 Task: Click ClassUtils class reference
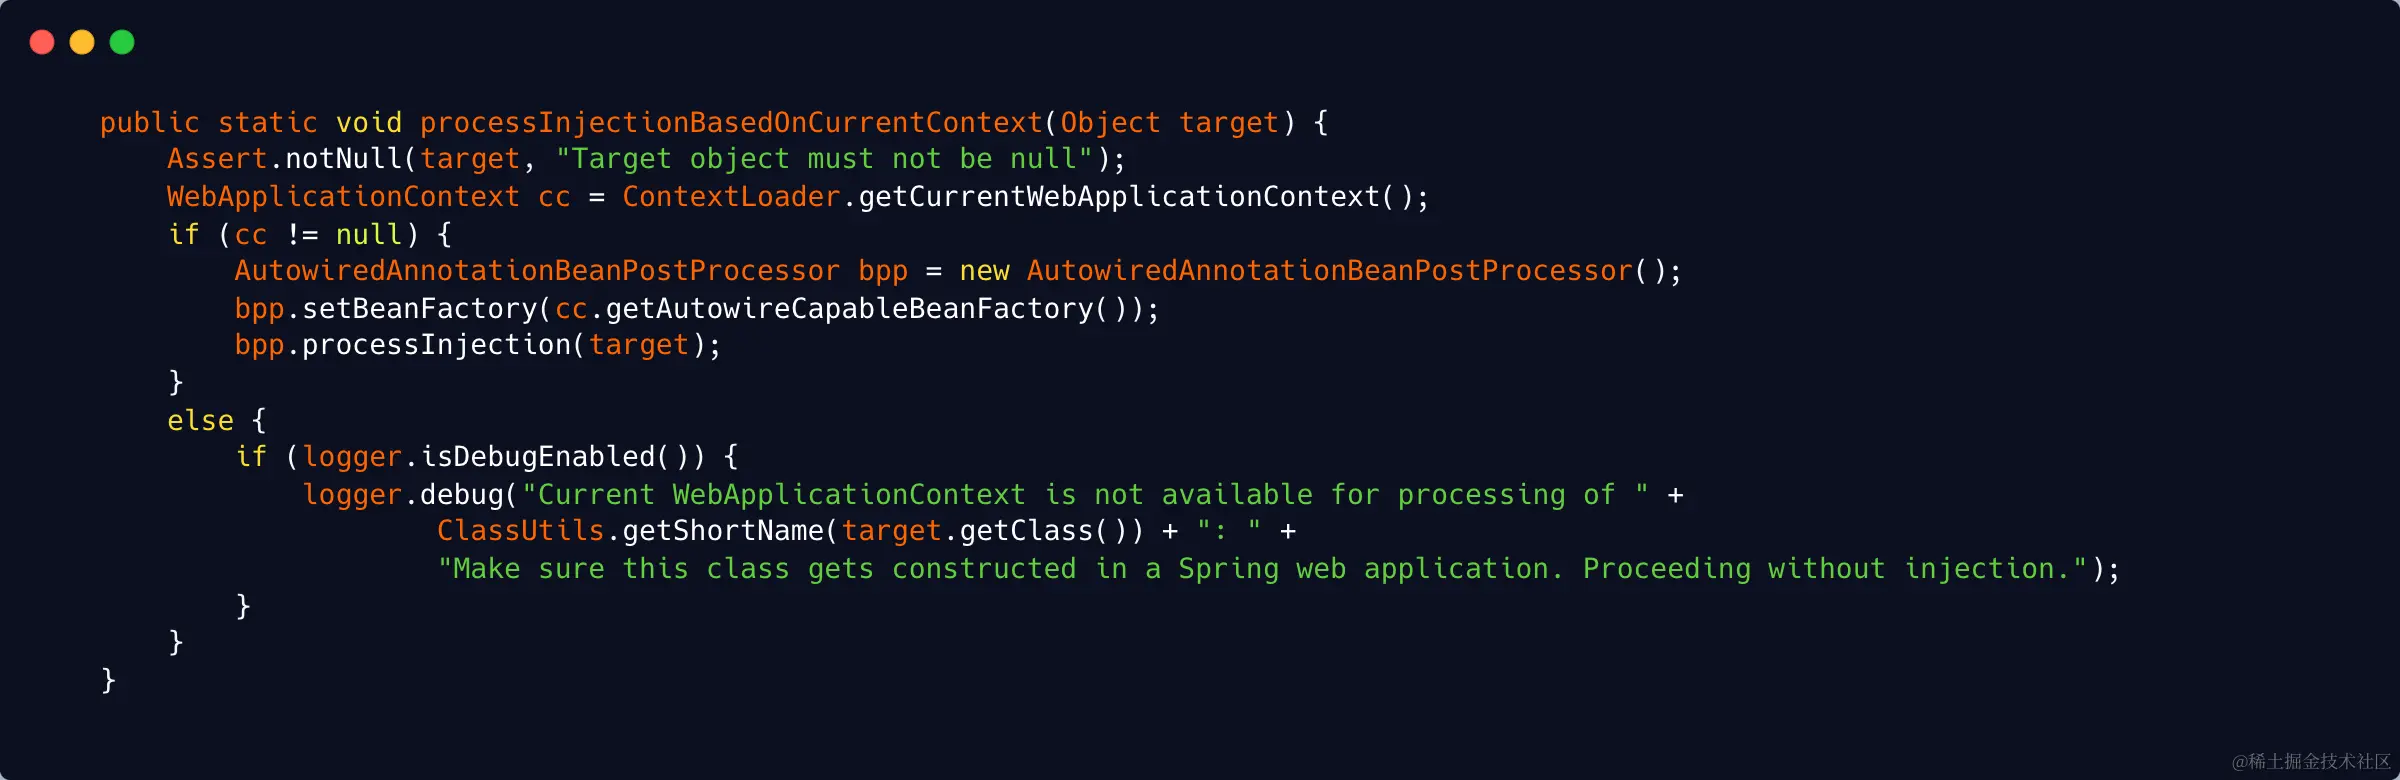click(520, 531)
